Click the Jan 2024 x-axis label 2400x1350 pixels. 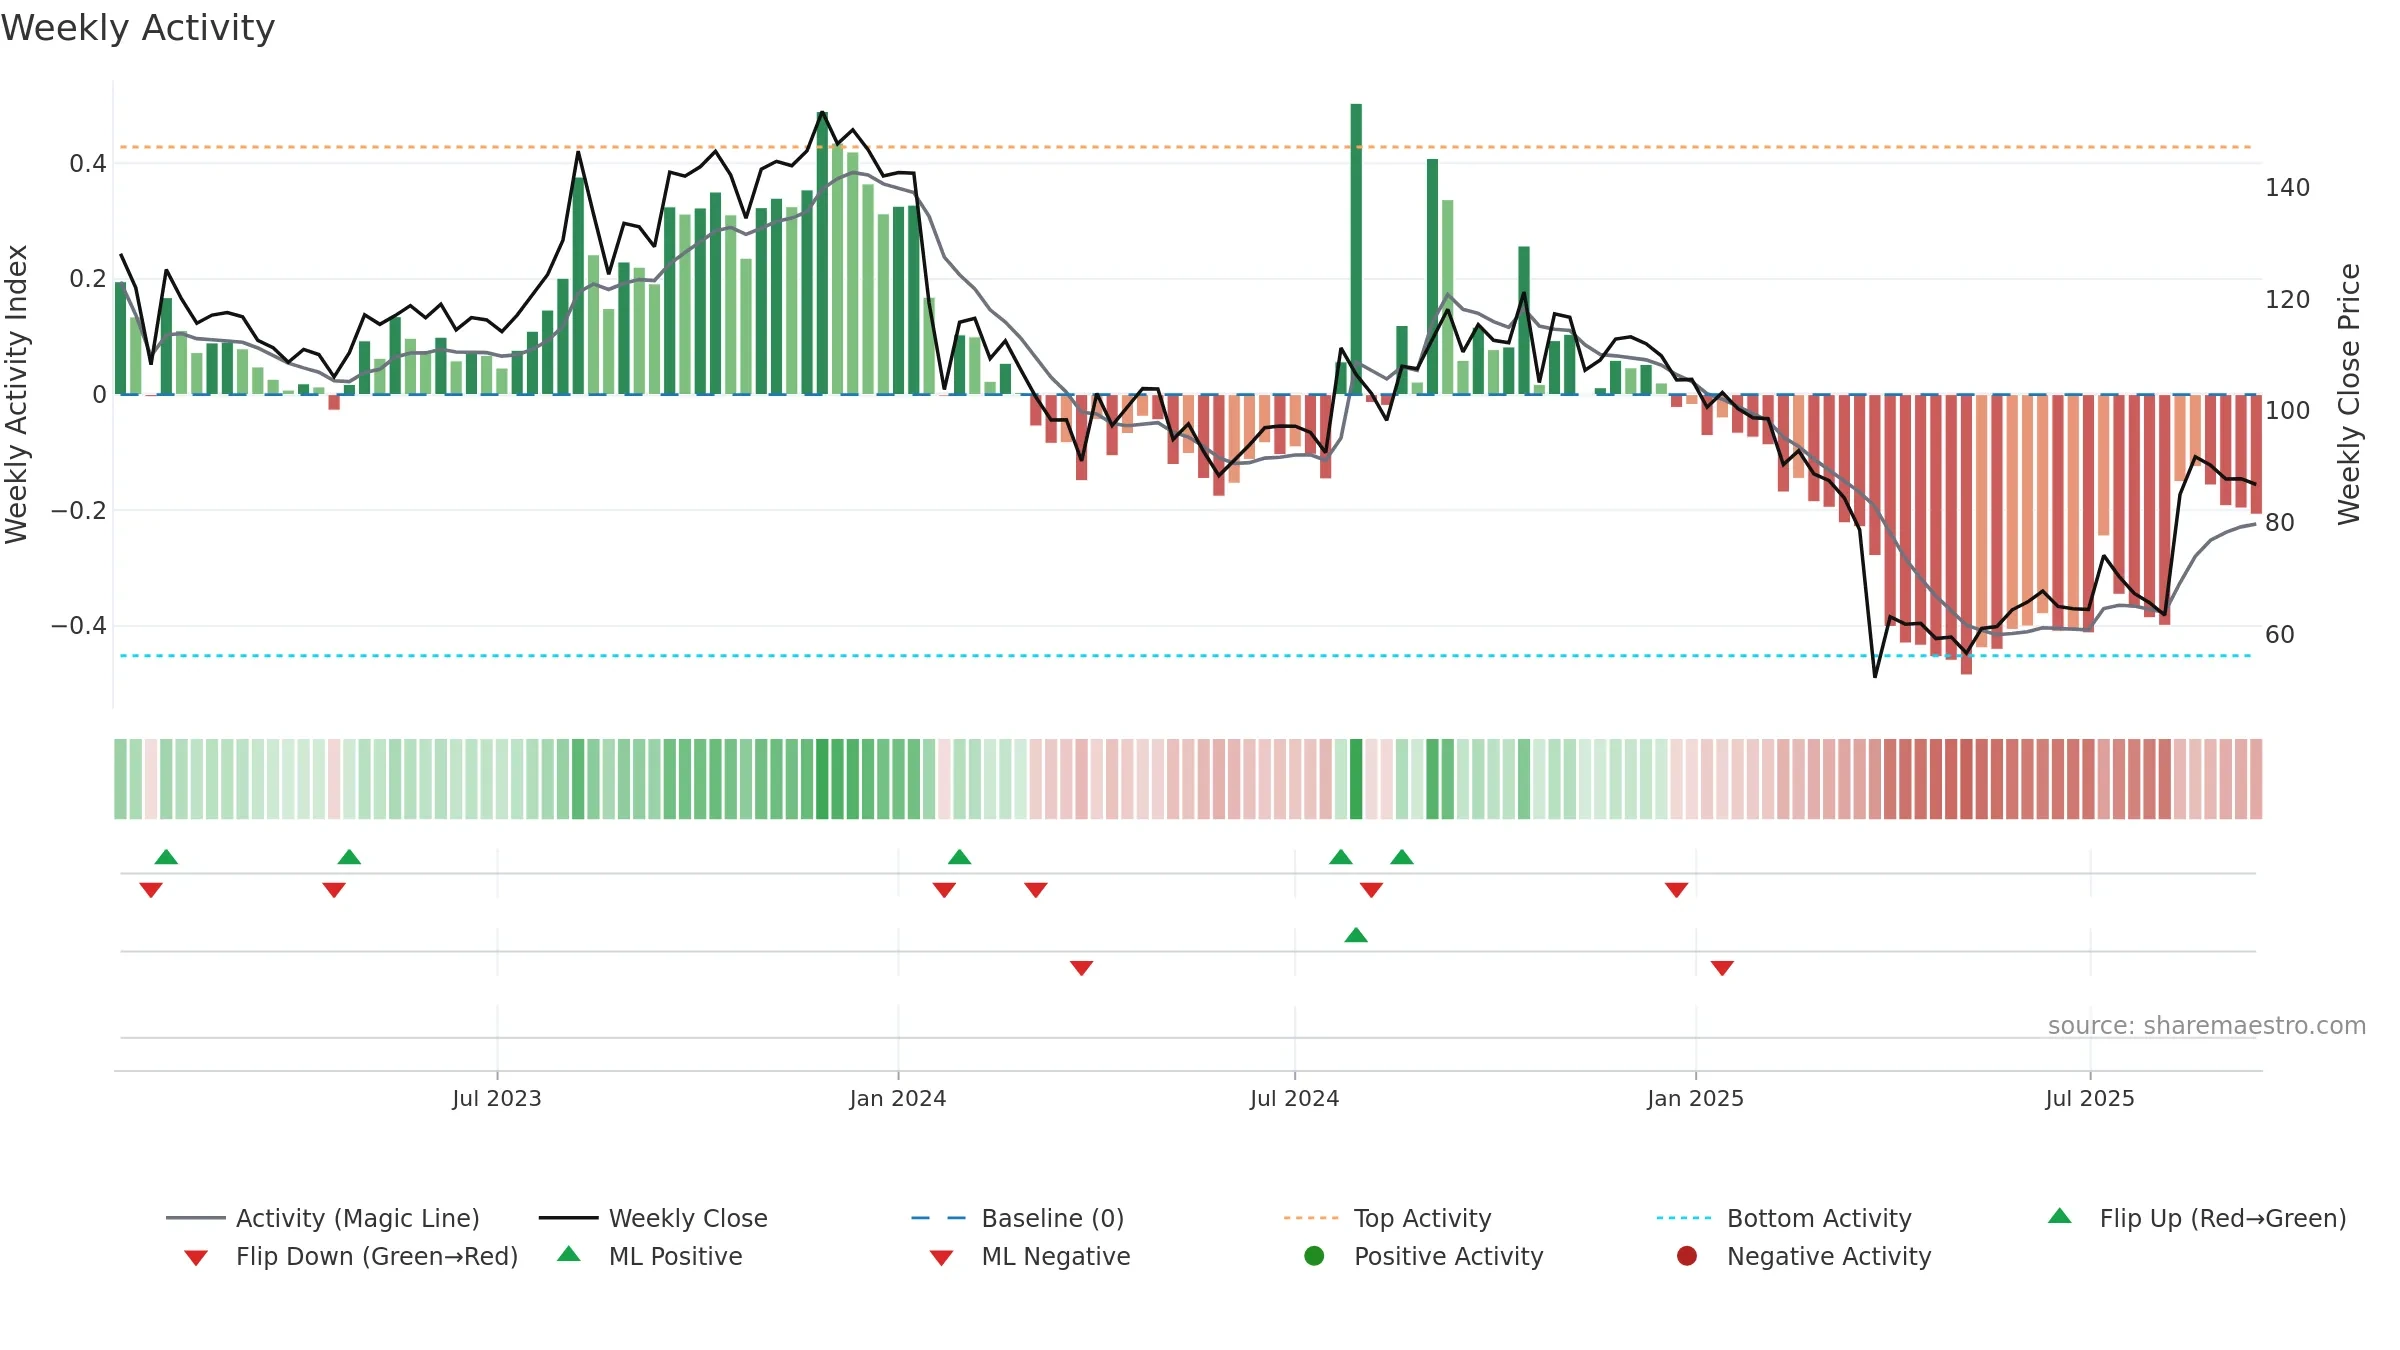coord(898,1098)
